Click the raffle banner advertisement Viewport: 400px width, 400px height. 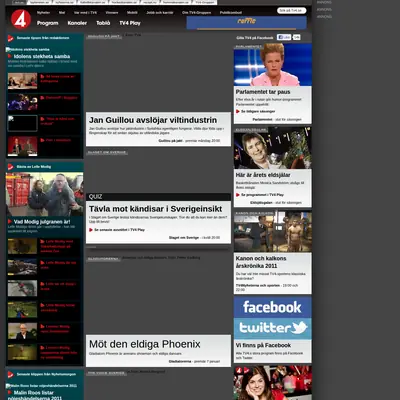click(246, 23)
